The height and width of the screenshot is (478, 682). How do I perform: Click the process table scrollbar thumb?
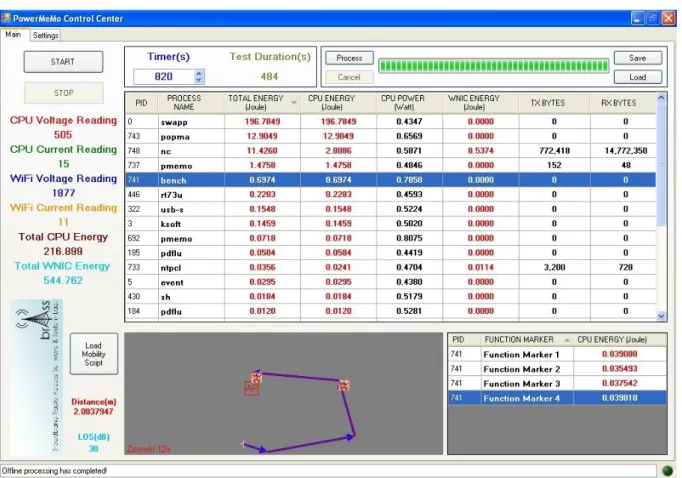tap(662, 164)
